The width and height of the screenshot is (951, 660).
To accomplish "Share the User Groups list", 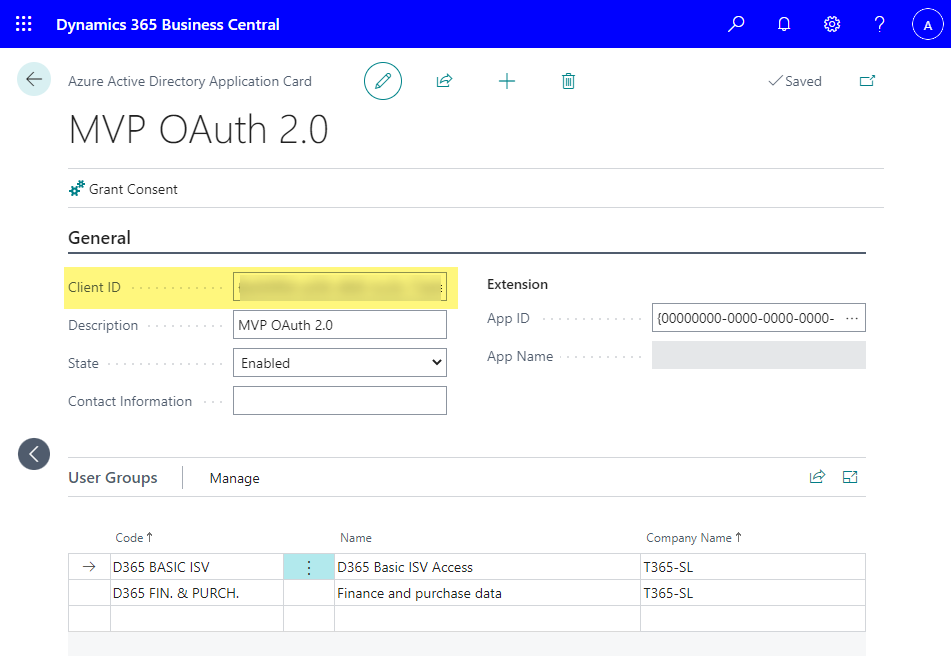I will pyautogui.click(x=818, y=477).
